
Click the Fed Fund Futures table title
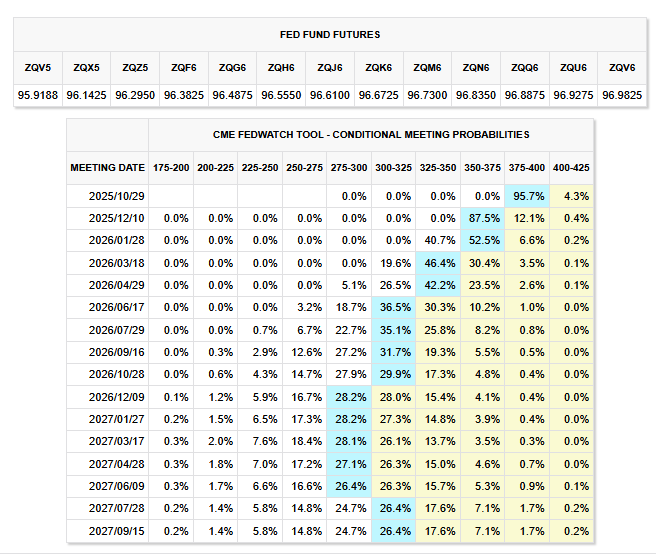329,35
